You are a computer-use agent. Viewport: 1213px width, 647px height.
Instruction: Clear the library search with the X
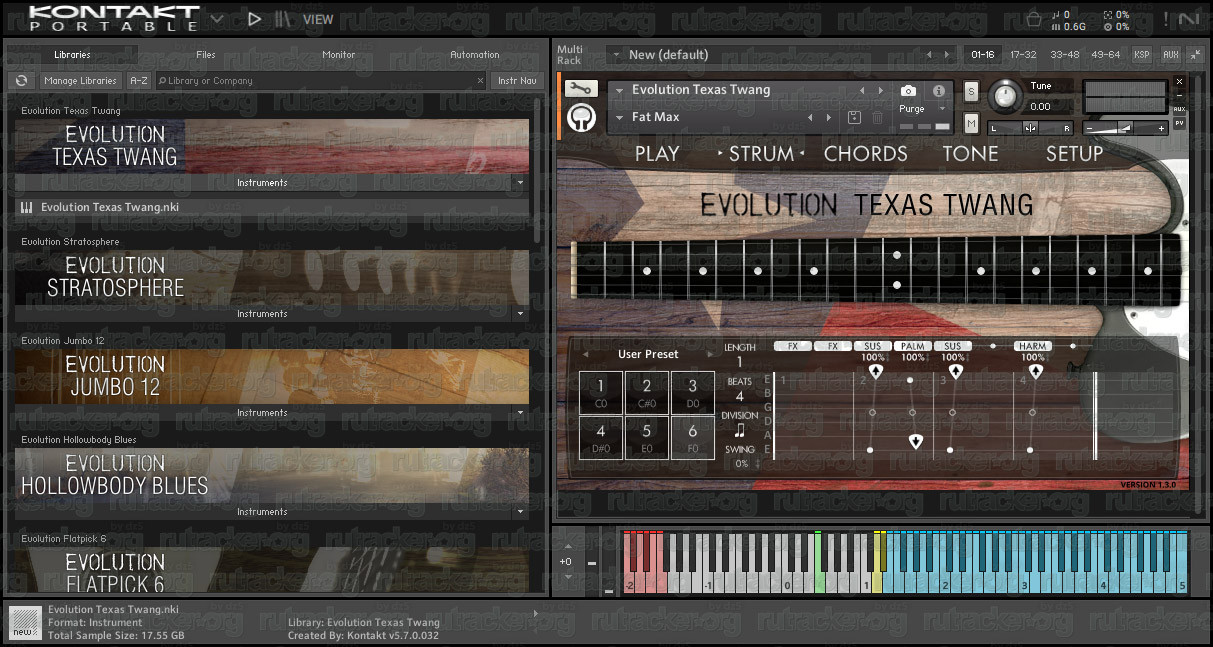point(479,81)
